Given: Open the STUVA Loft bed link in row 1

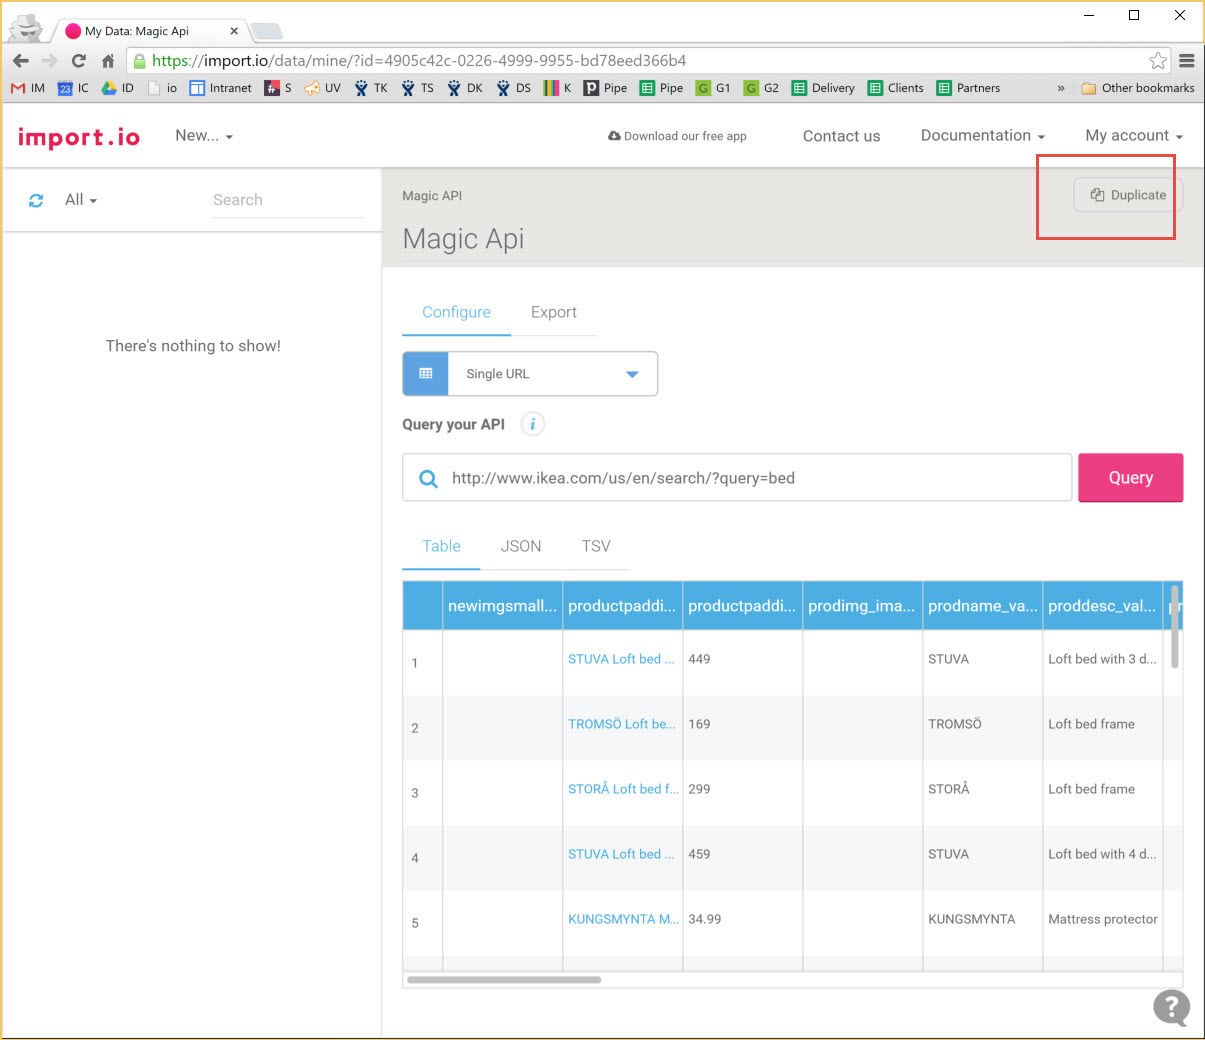Looking at the screenshot, I should click(621, 659).
